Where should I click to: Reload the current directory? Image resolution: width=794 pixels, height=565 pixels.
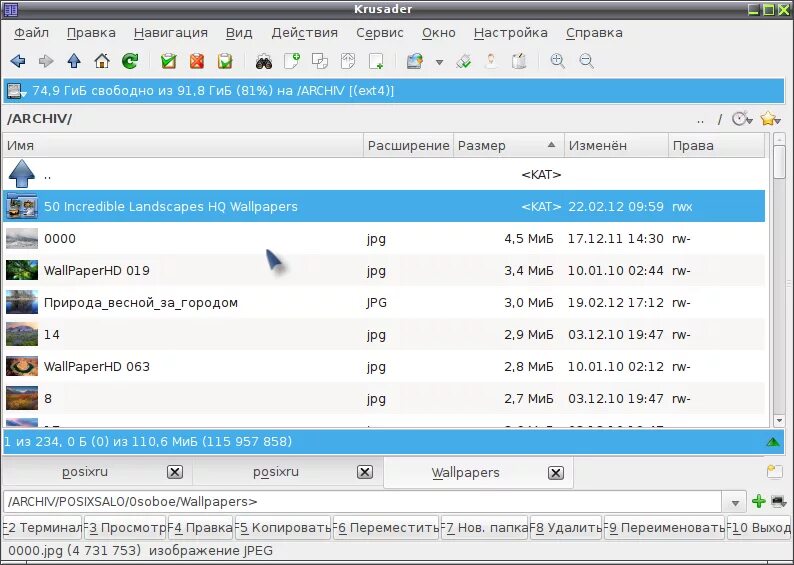pyautogui.click(x=130, y=61)
